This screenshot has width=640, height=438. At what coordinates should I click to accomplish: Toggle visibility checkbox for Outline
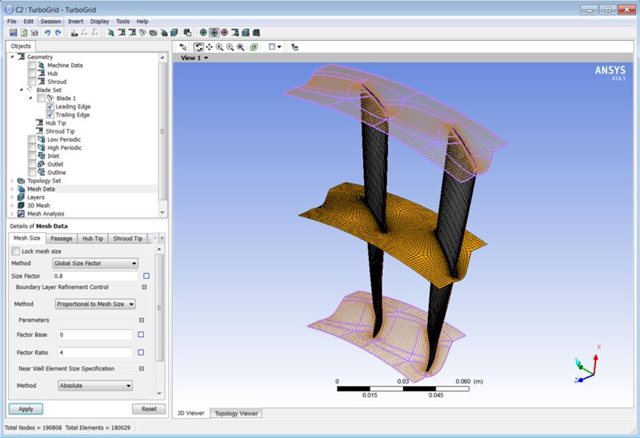coord(32,172)
